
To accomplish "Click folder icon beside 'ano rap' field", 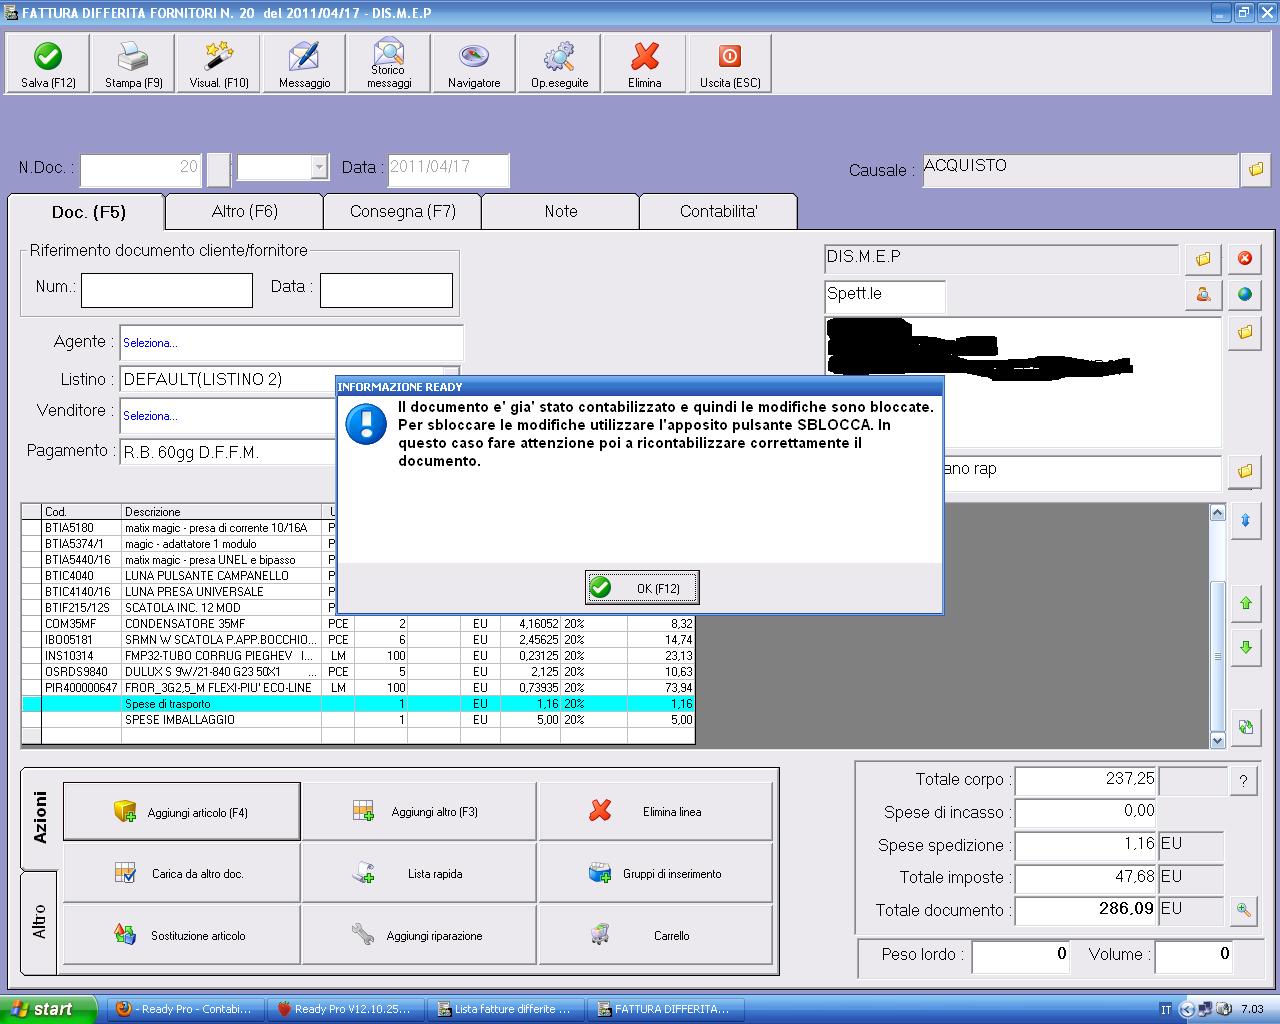I will pyautogui.click(x=1245, y=470).
